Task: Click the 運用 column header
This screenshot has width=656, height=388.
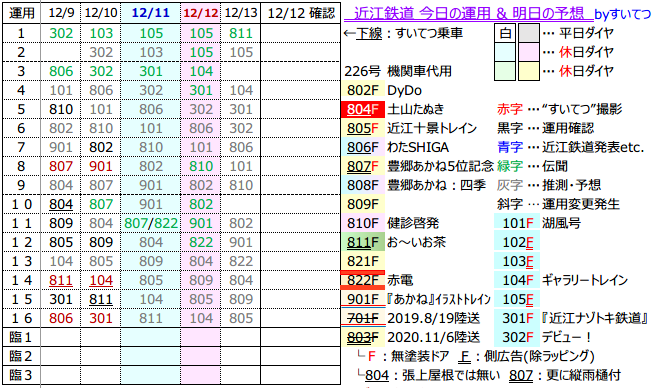Action: click(x=22, y=13)
